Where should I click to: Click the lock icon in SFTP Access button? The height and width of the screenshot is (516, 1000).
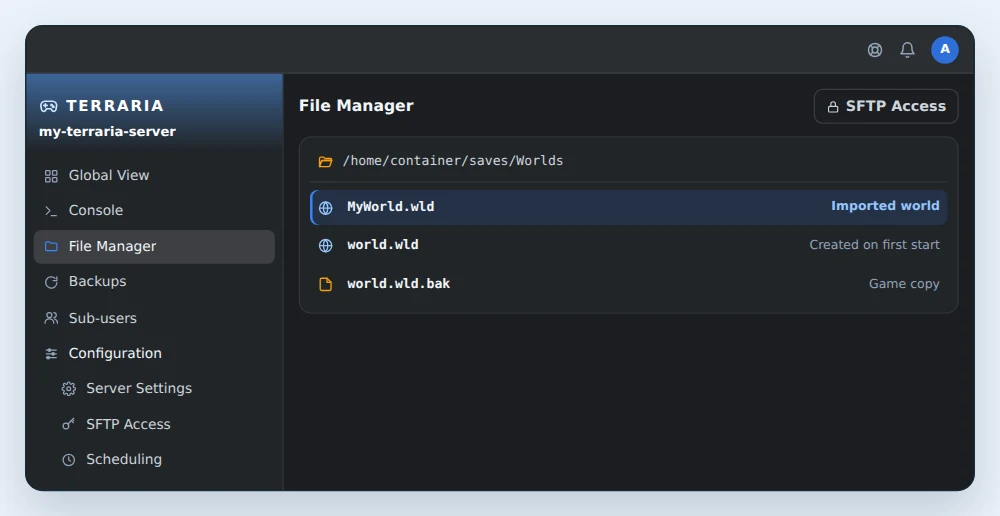pyautogui.click(x=833, y=107)
